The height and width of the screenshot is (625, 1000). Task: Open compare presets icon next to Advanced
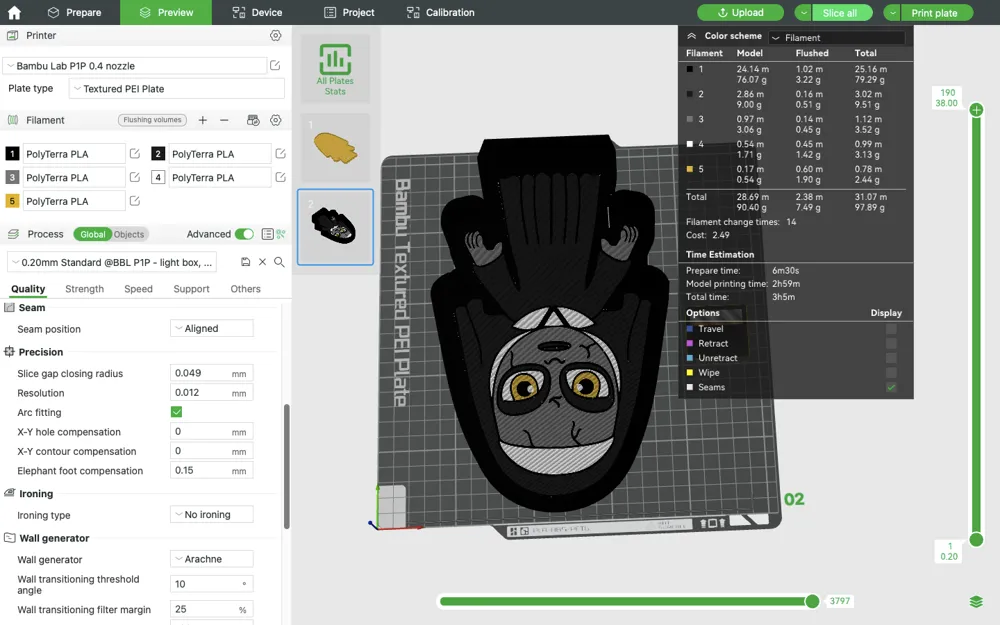[x=281, y=234]
